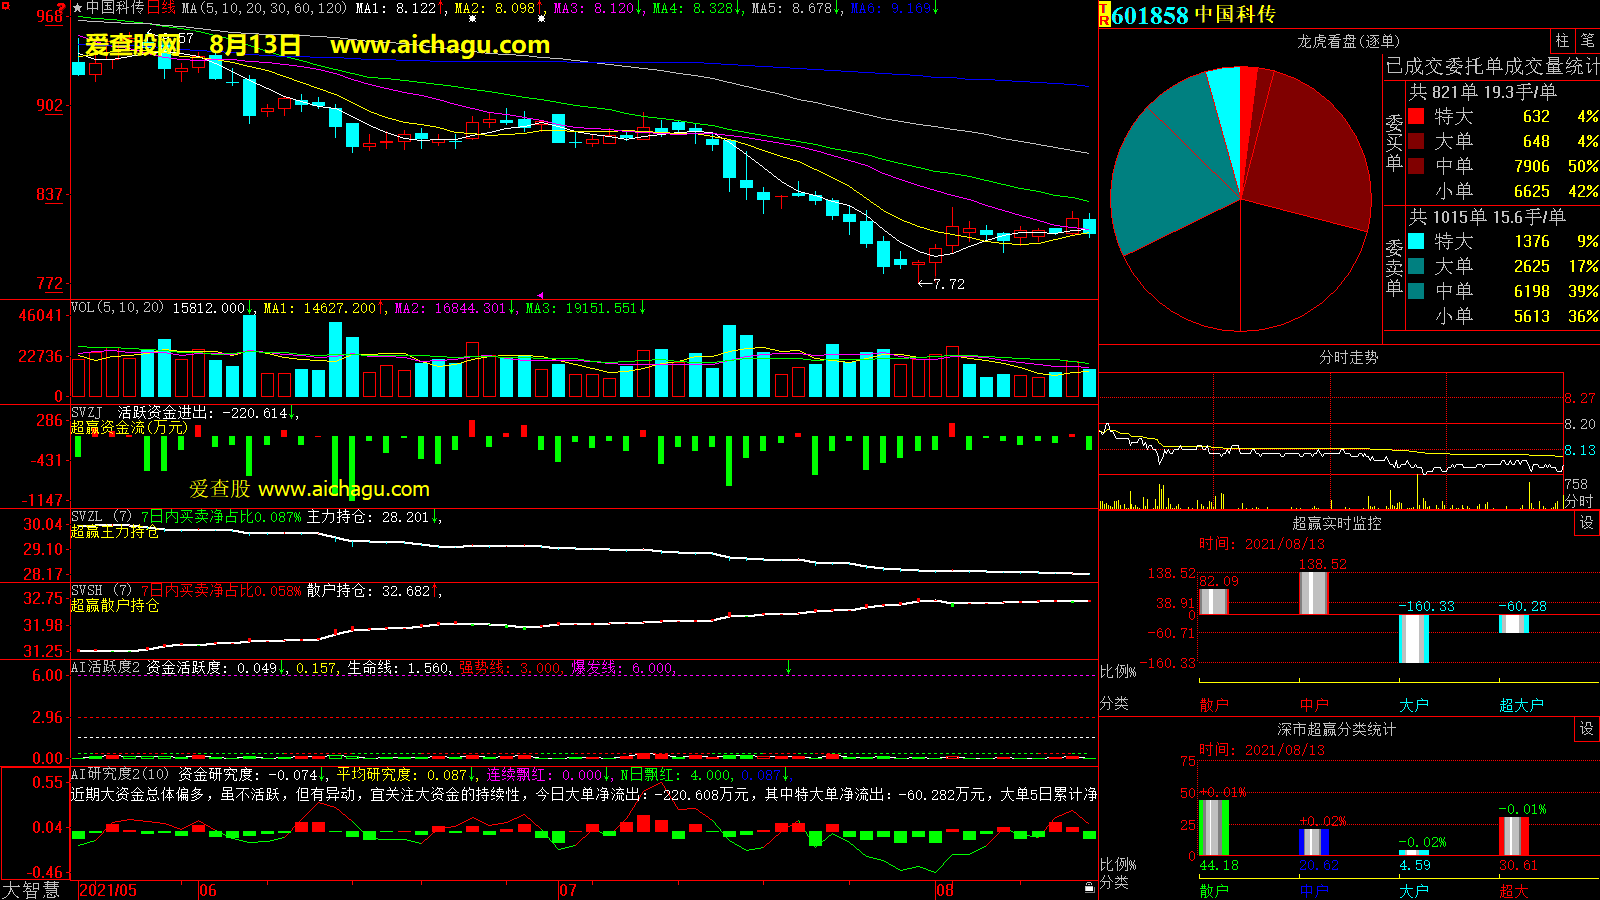This screenshot has width=1600, height=900.
Task: Open 设 settings for 超赢实时监控
Action: (1586, 523)
